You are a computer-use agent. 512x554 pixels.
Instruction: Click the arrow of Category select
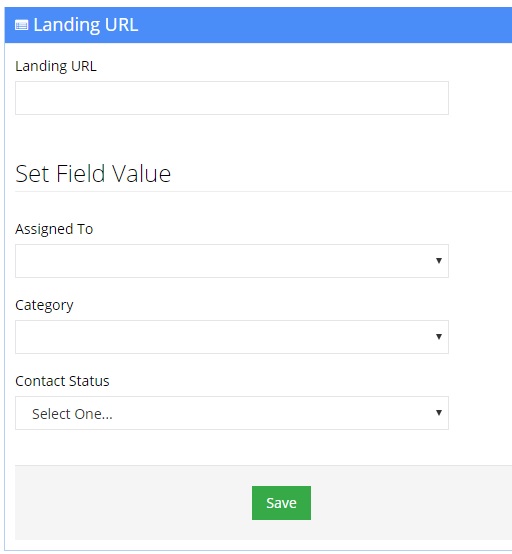pyautogui.click(x=439, y=337)
